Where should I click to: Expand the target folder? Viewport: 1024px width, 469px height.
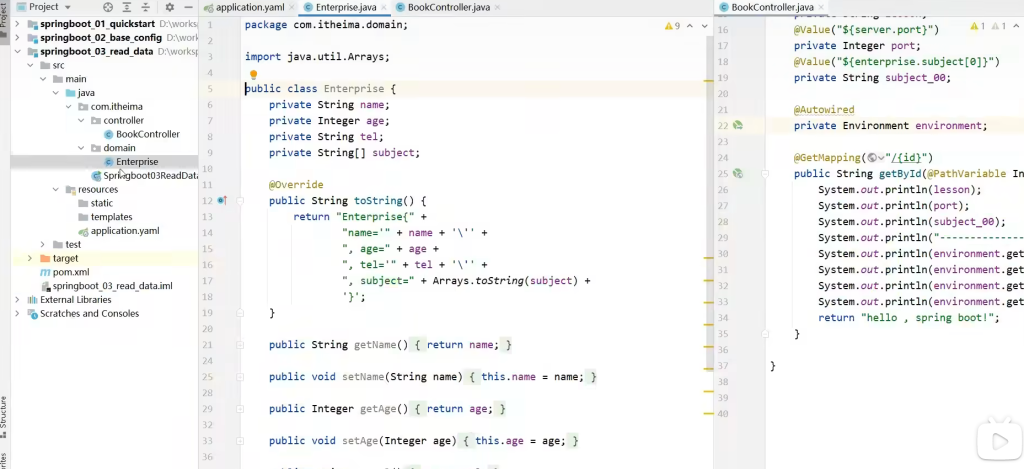pos(31,258)
